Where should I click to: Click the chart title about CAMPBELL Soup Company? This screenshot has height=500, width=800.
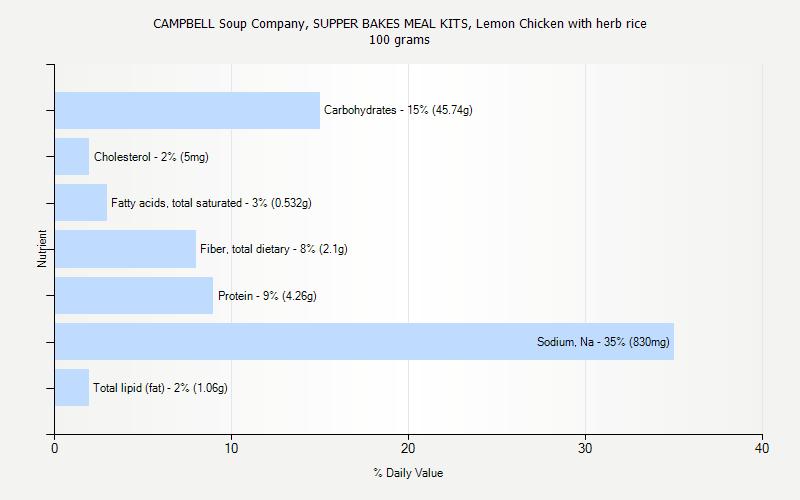[x=400, y=23]
